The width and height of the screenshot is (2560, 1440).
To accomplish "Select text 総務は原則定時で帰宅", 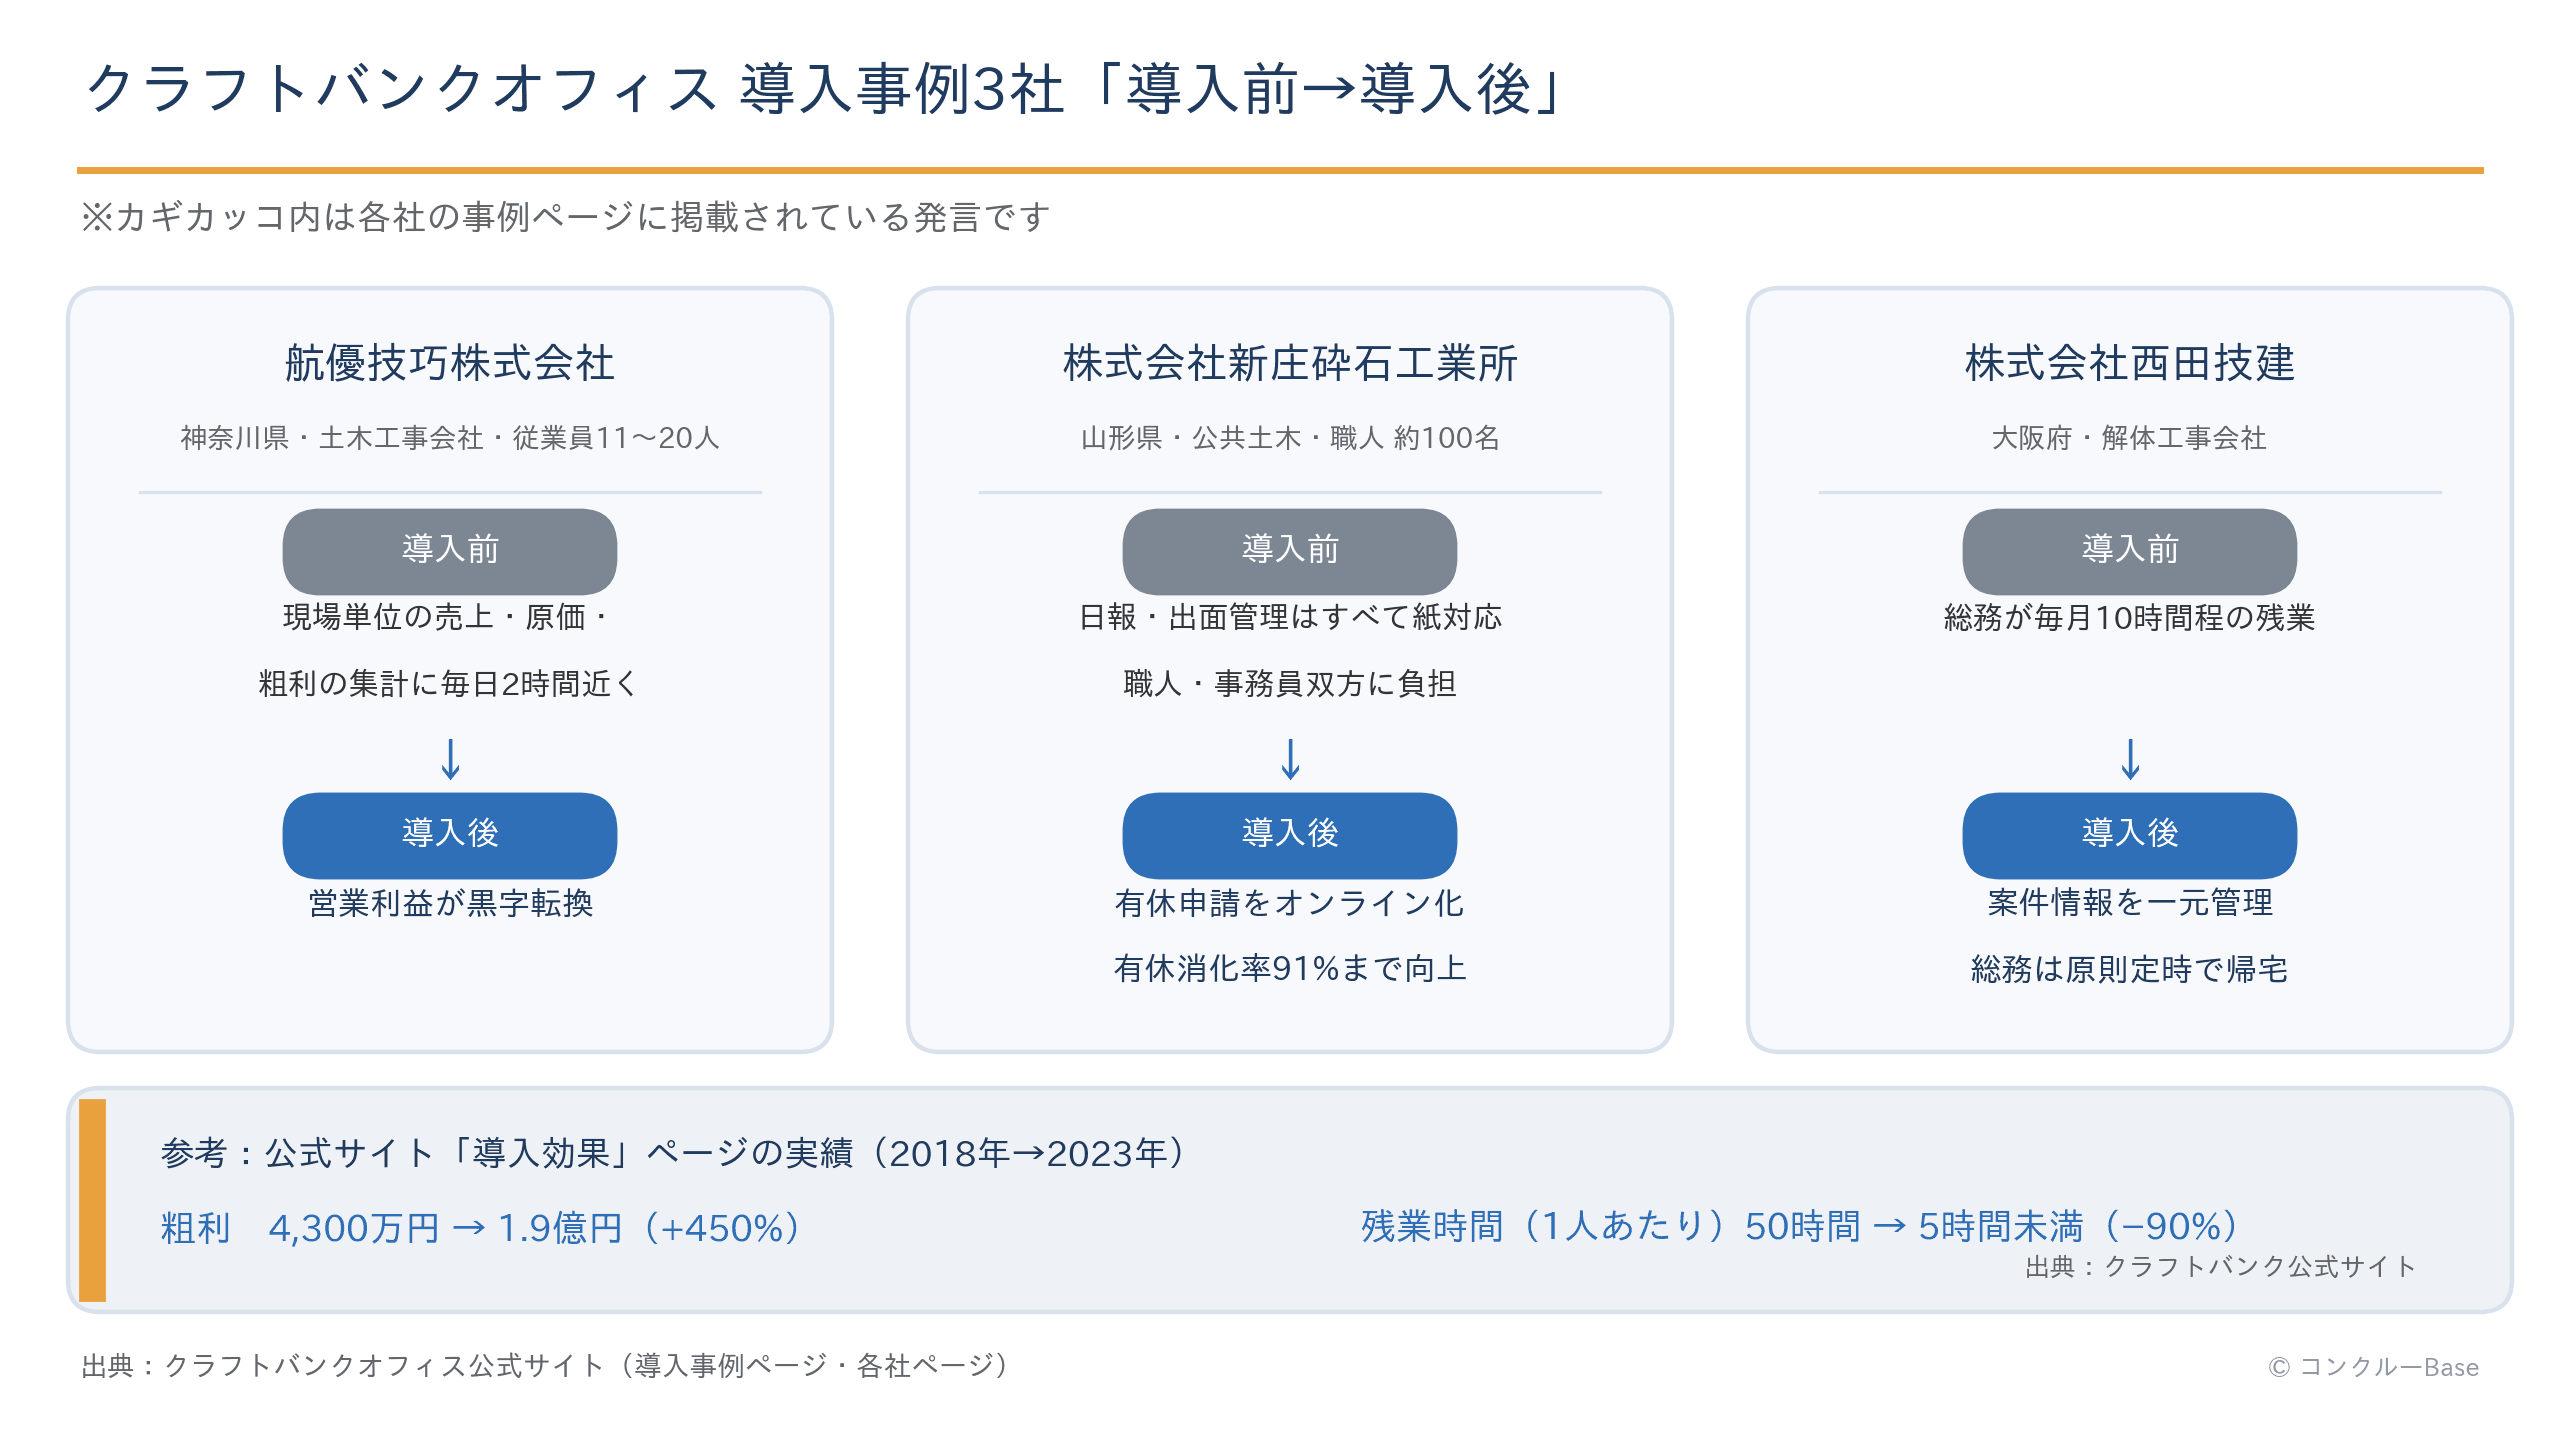I will [x=2130, y=969].
